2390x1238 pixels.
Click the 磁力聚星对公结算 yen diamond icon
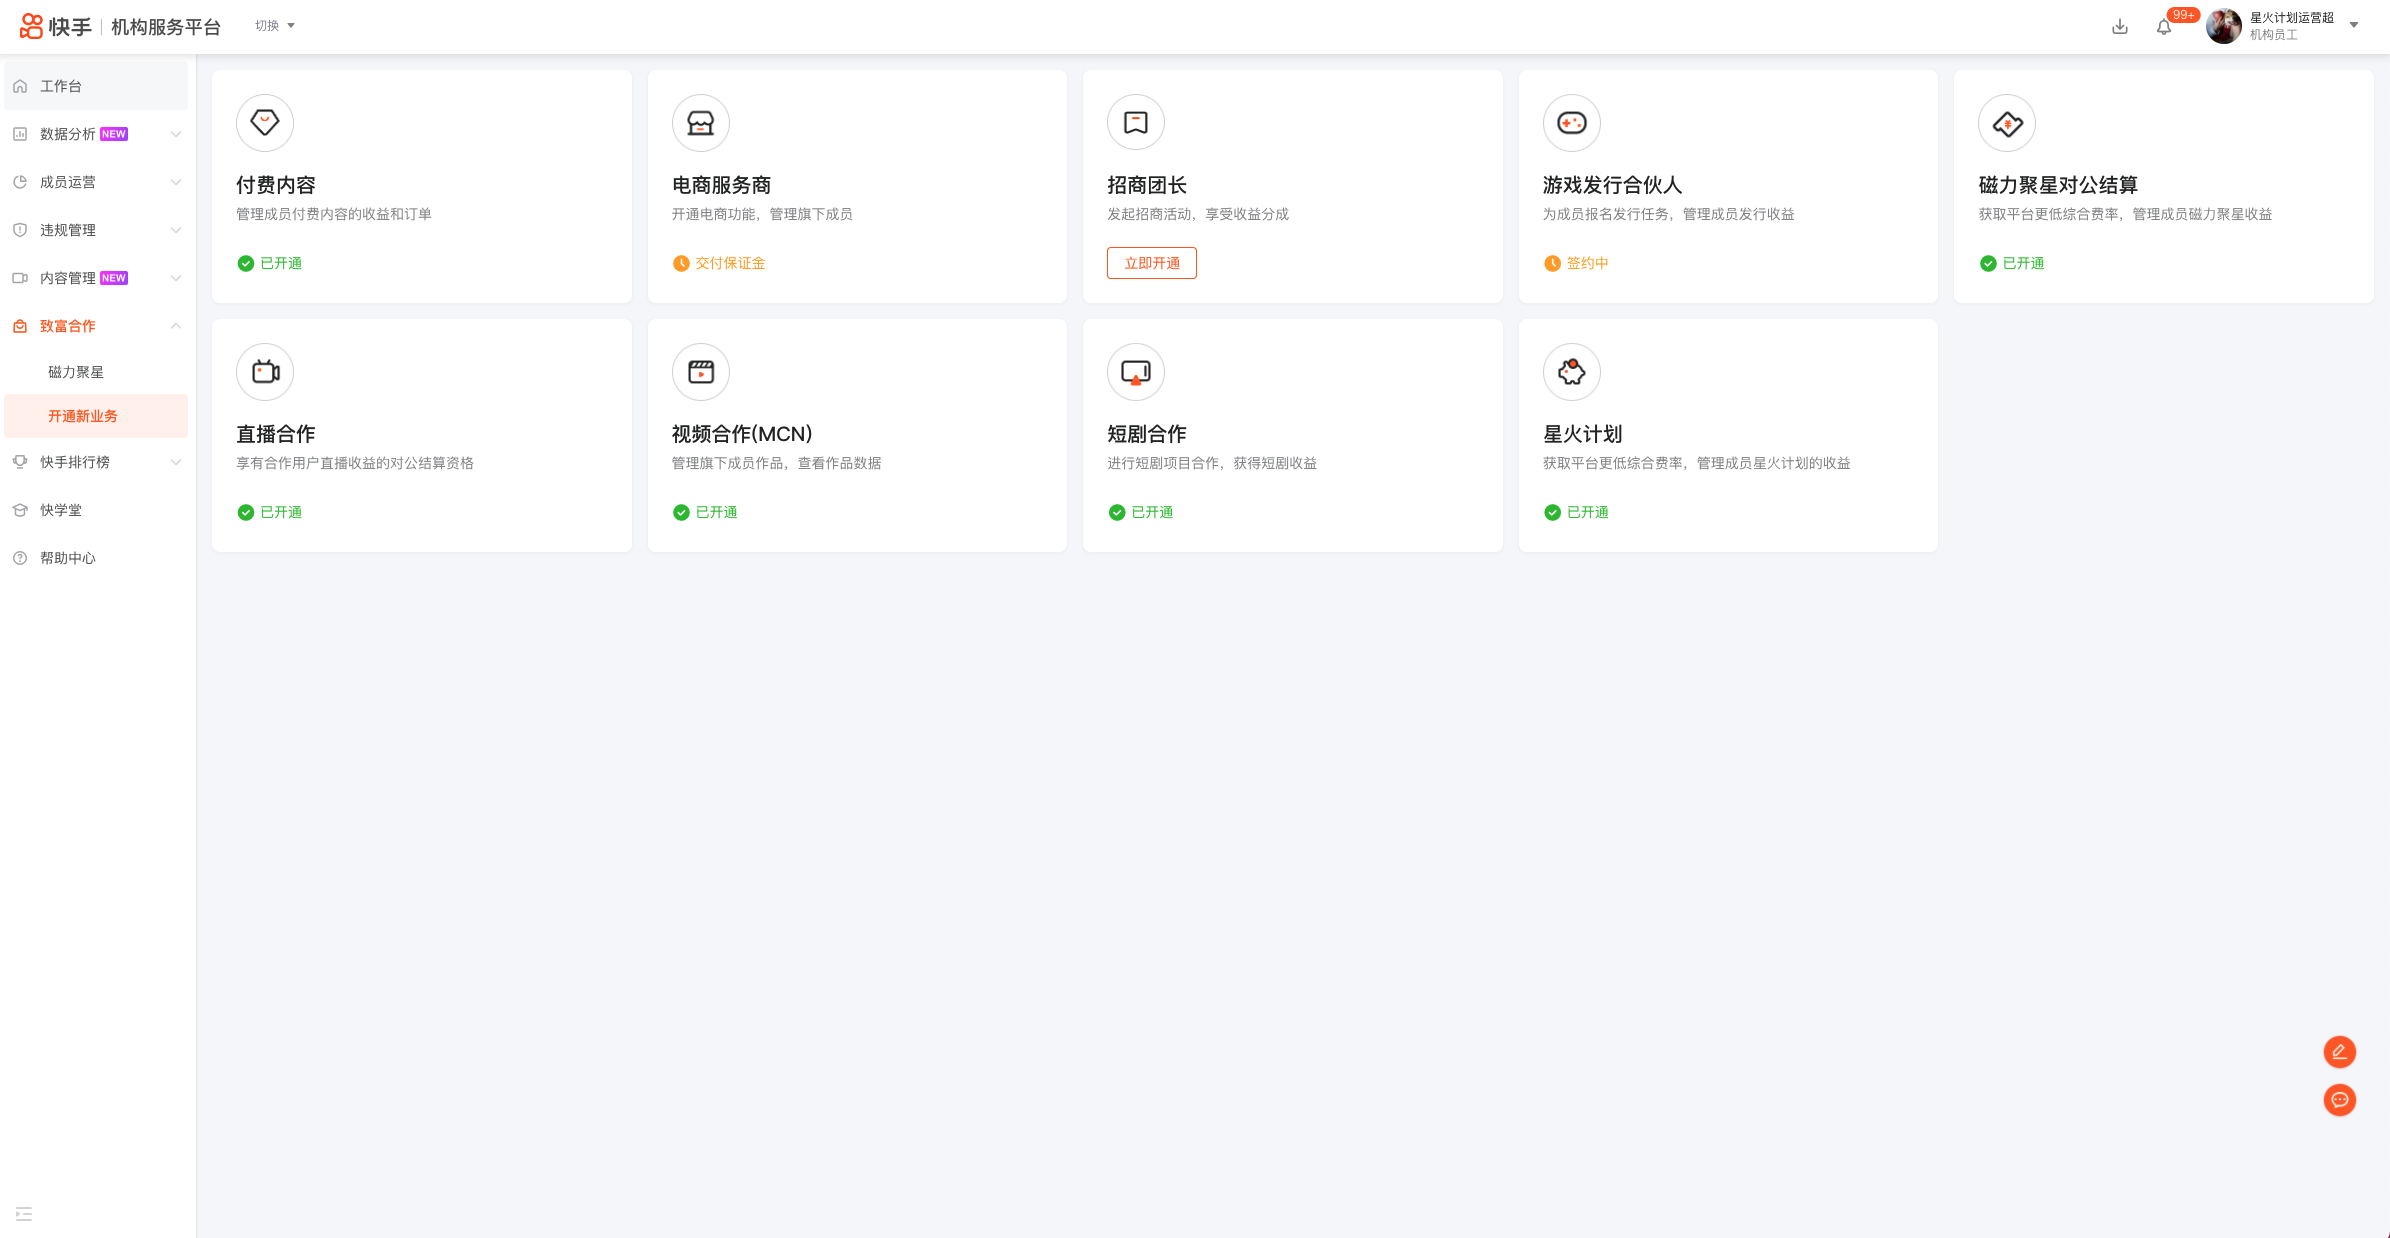[2007, 123]
